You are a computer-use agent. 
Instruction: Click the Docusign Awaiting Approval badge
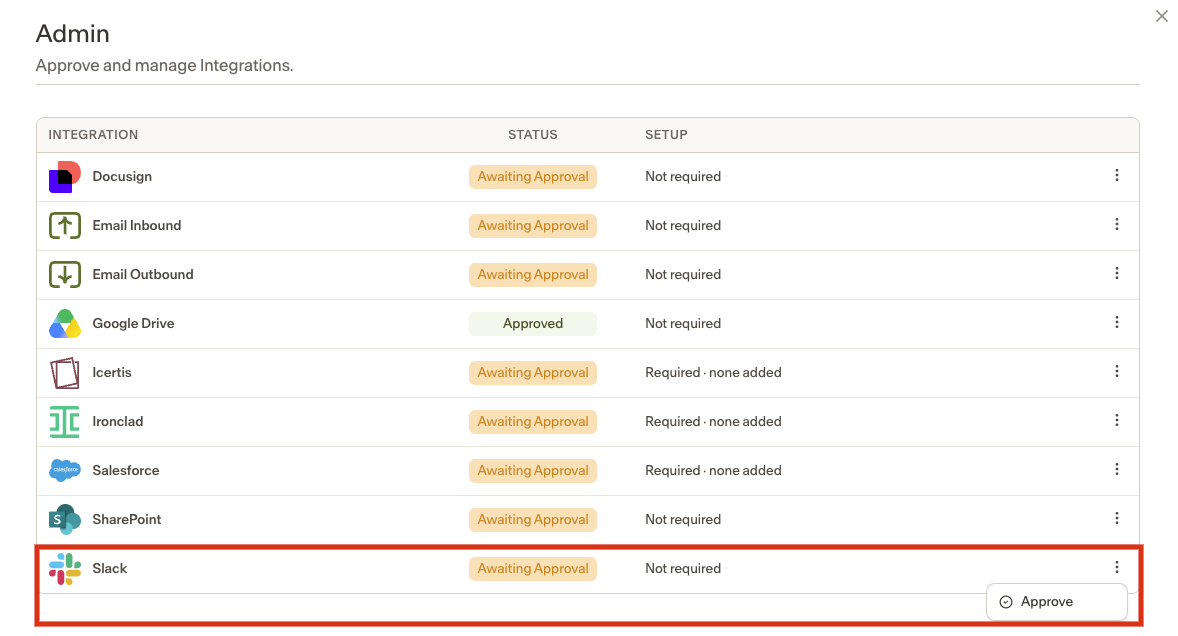[x=533, y=177]
